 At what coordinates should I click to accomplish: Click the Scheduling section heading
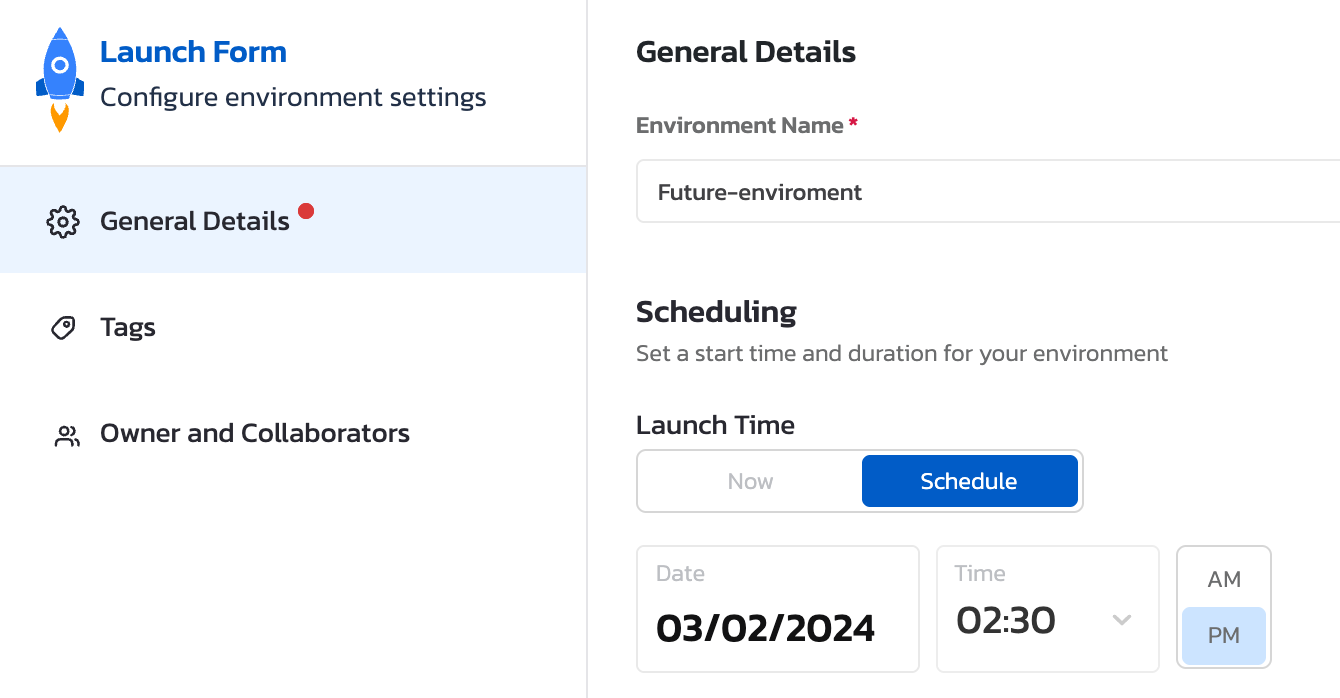click(x=716, y=312)
